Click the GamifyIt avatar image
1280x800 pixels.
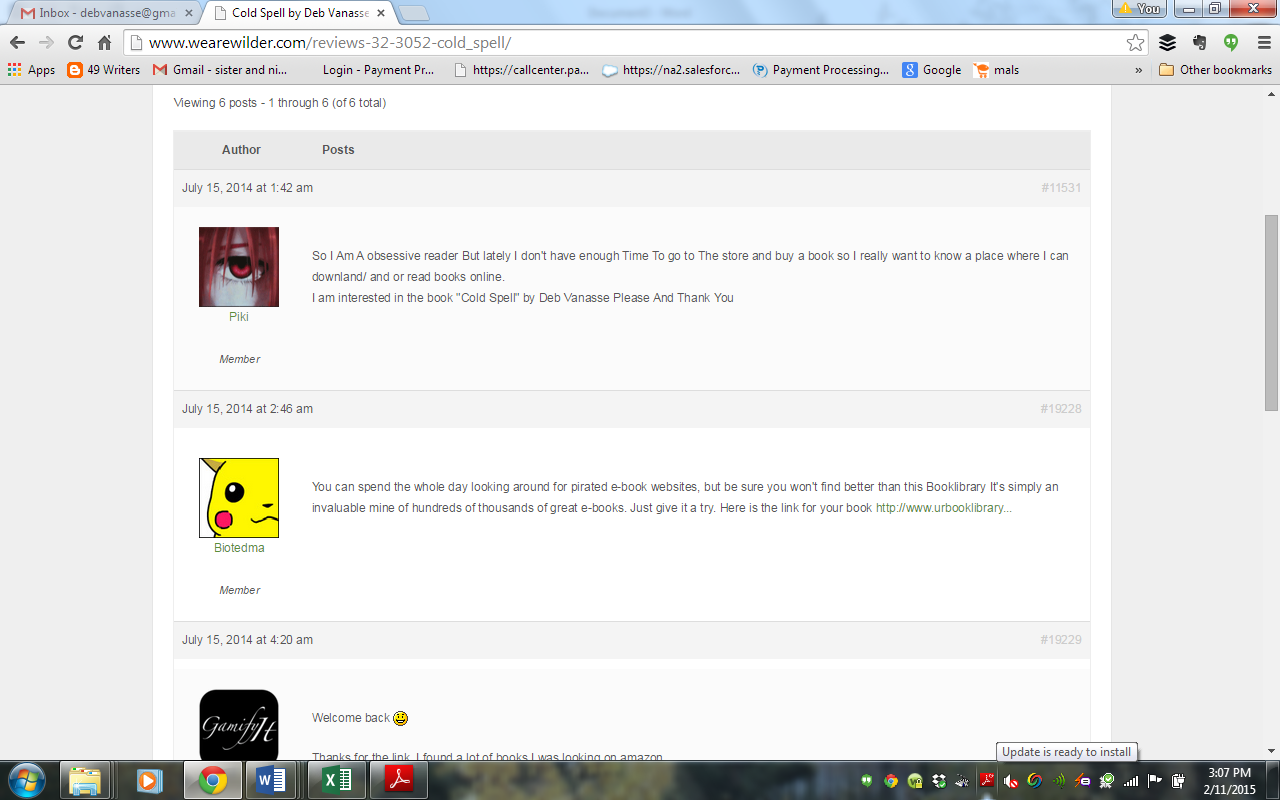click(x=239, y=724)
